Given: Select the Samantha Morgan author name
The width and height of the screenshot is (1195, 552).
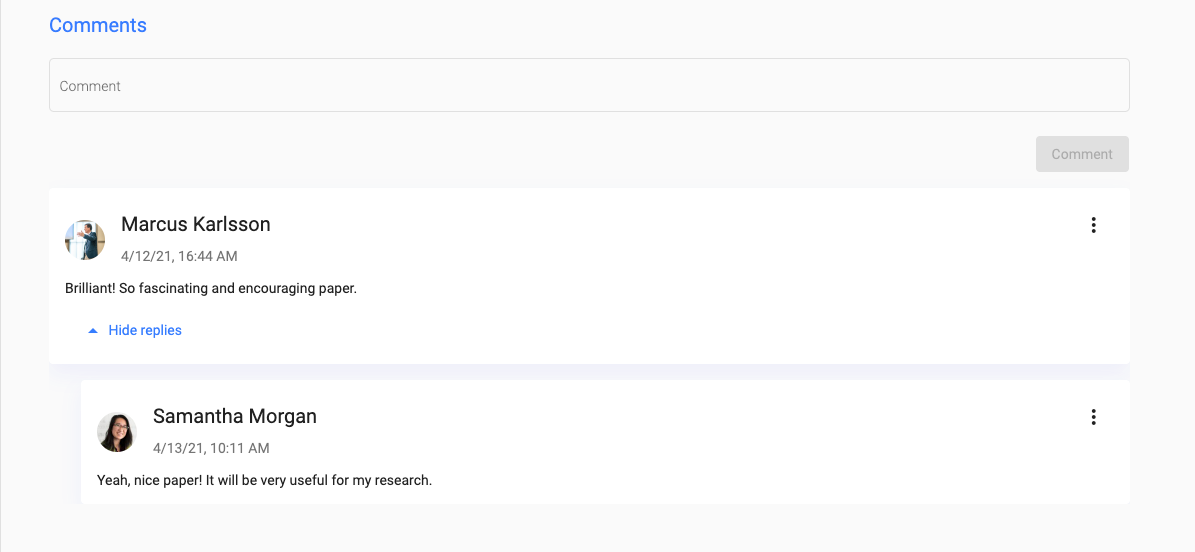Looking at the screenshot, I should coord(235,416).
